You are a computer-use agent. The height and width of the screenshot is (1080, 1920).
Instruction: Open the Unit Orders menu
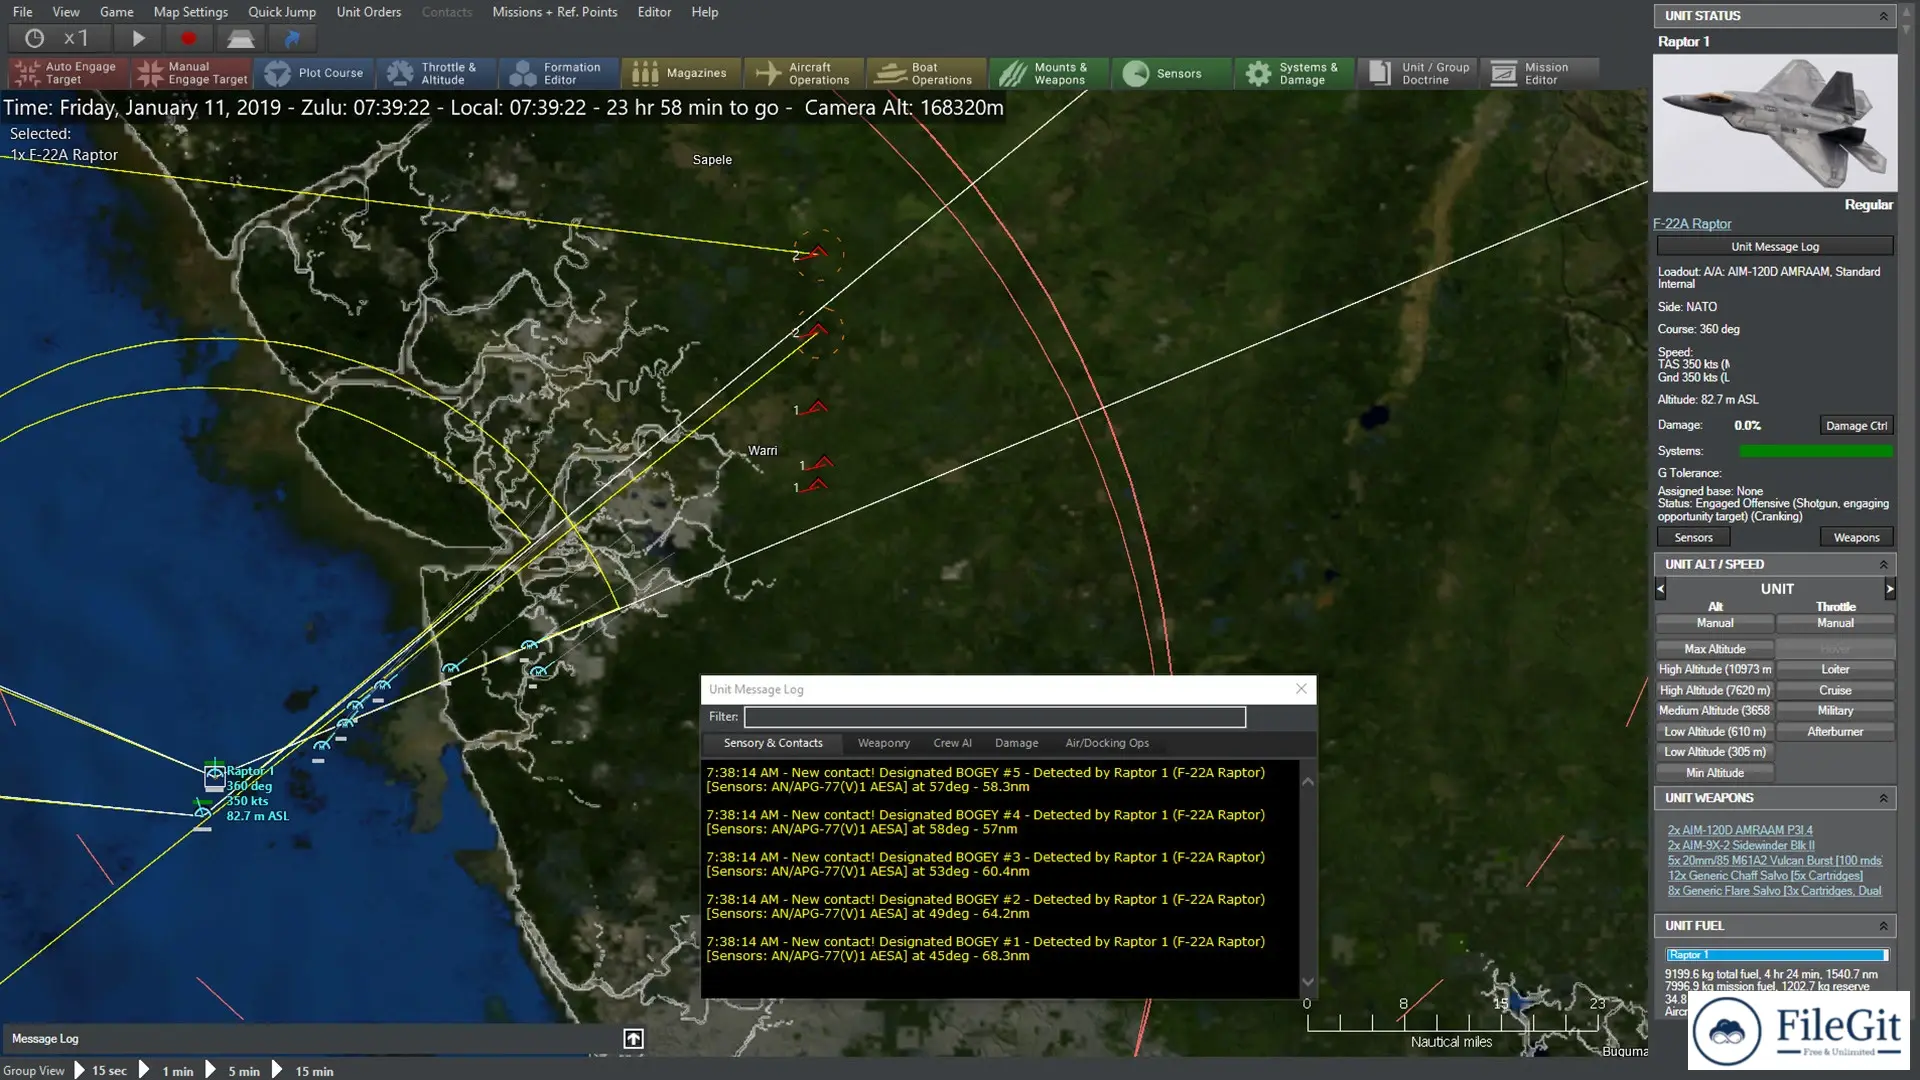tap(369, 12)
